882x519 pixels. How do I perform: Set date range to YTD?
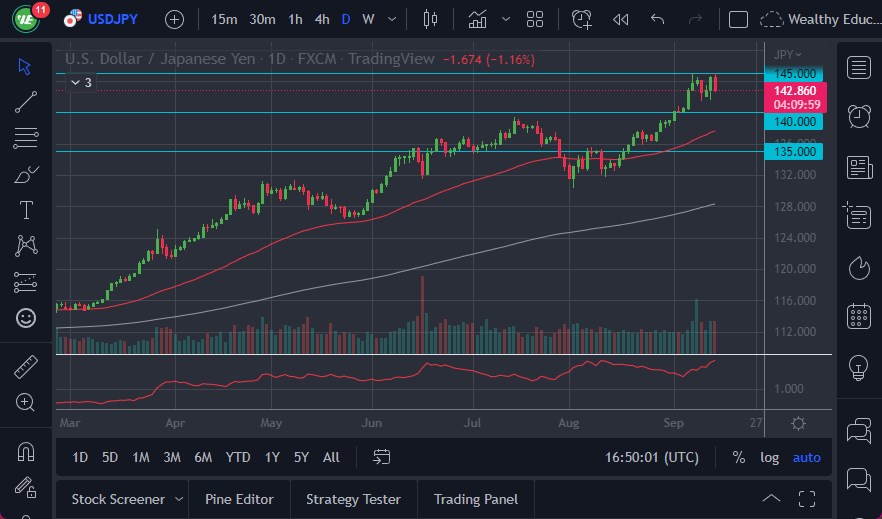pos(238,457)
